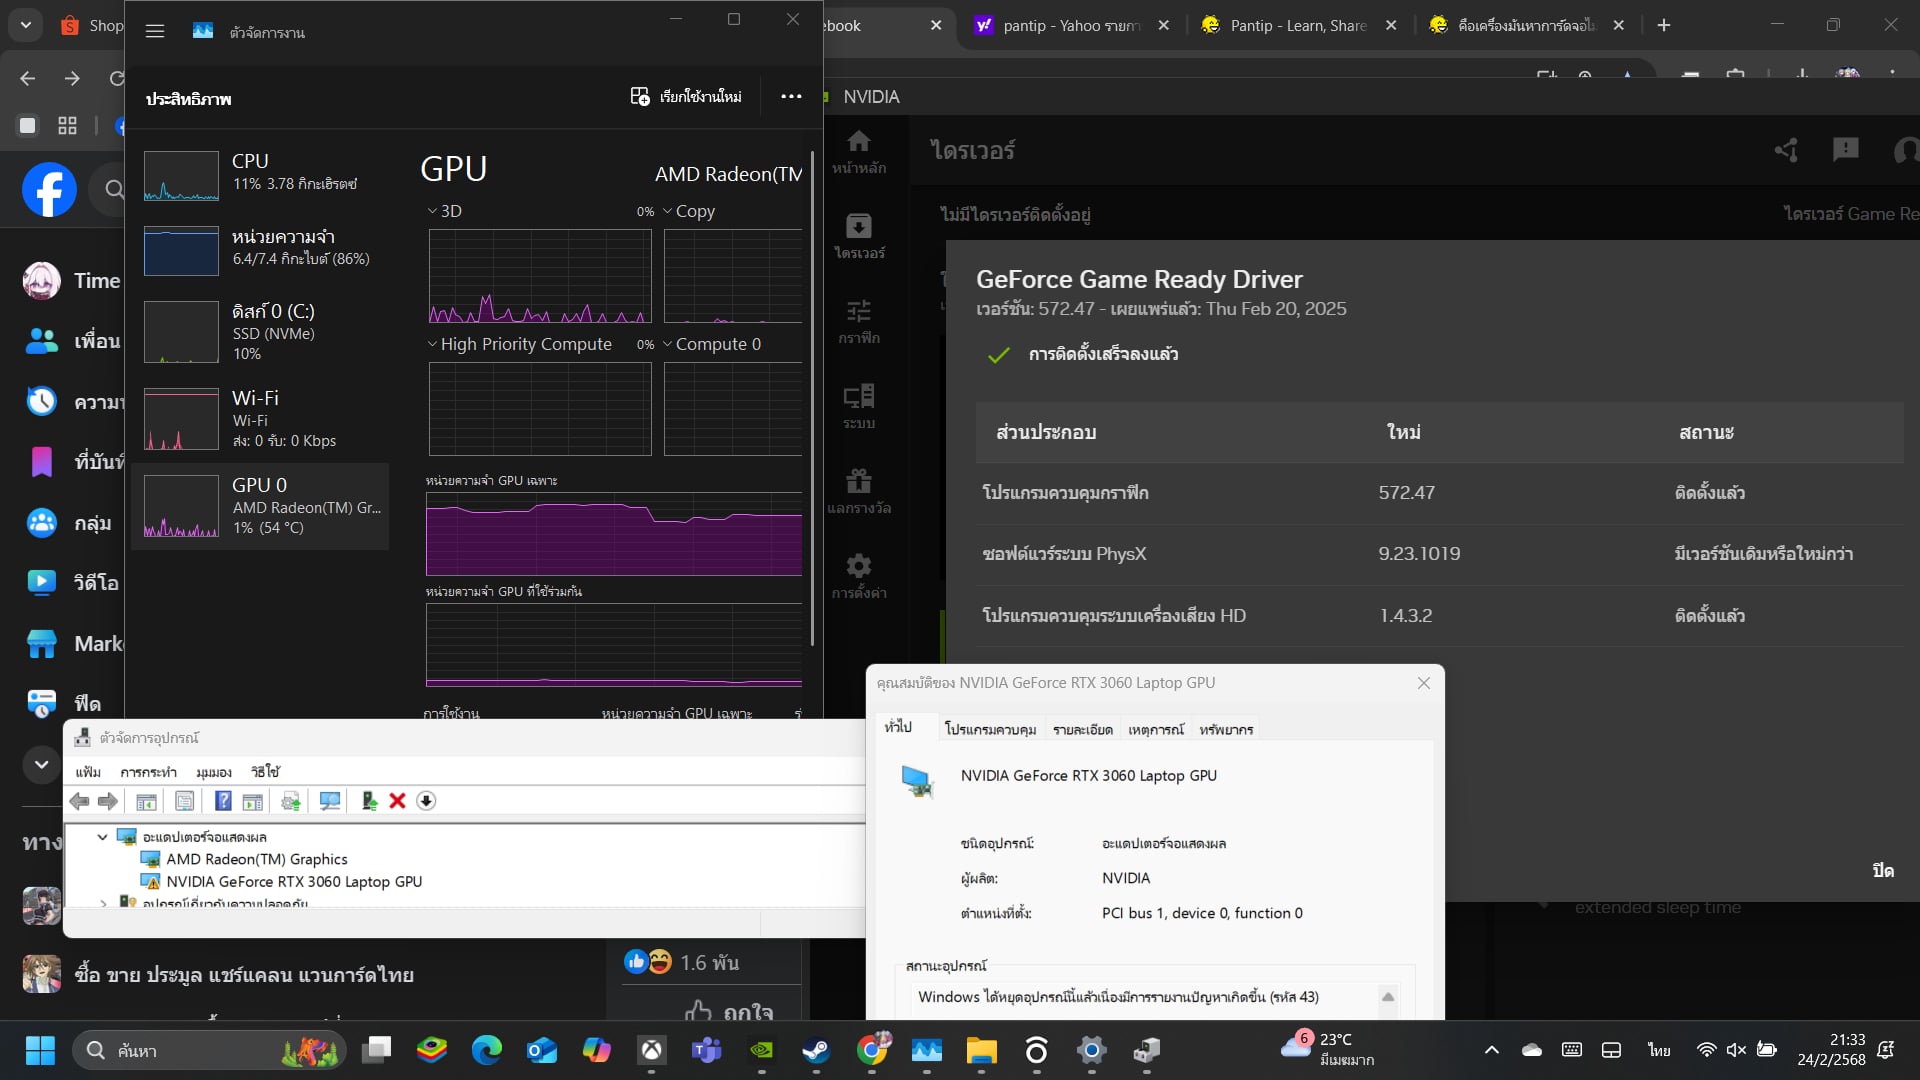
Task: Click Device Manager red X uninstall device icon
Action: 397,801
